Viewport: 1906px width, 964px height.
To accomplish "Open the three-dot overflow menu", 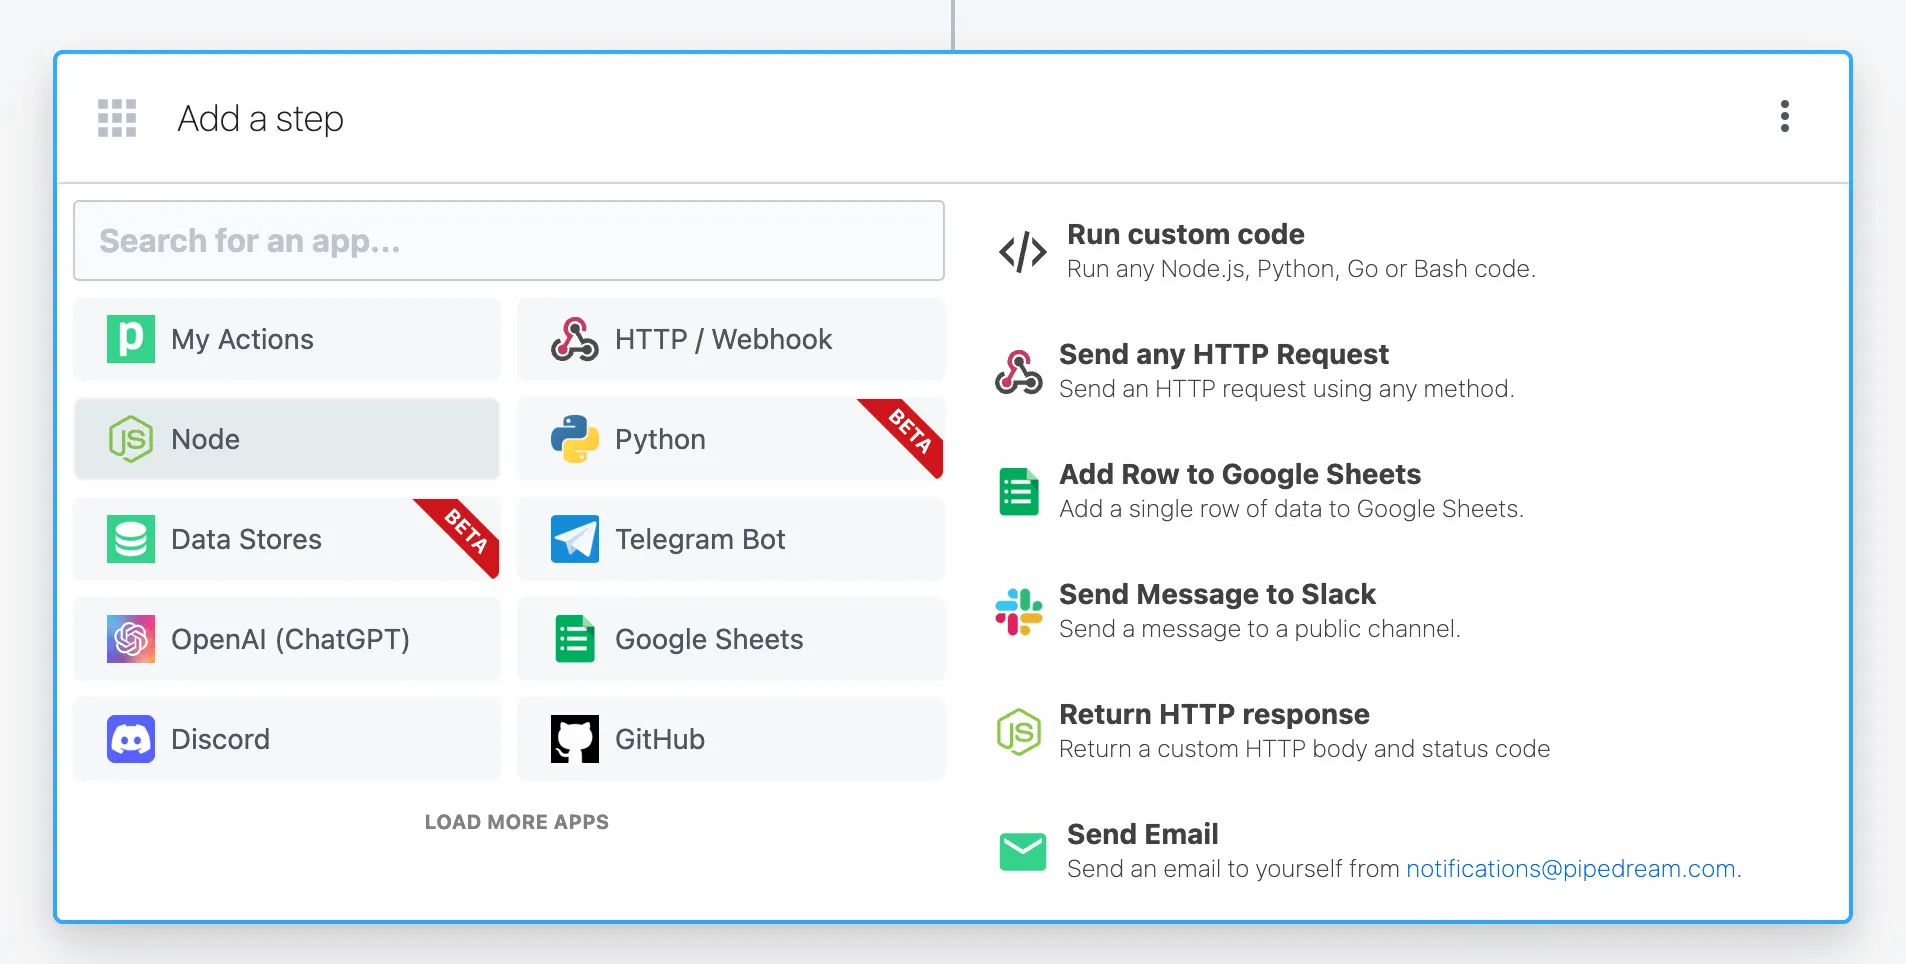I will (x=1784, y=117).
